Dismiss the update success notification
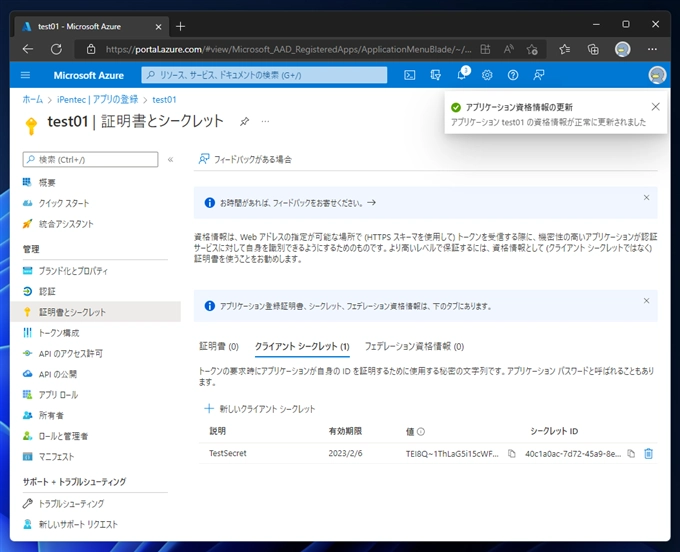This screenshot has width=680, height=552. (656, 106)
